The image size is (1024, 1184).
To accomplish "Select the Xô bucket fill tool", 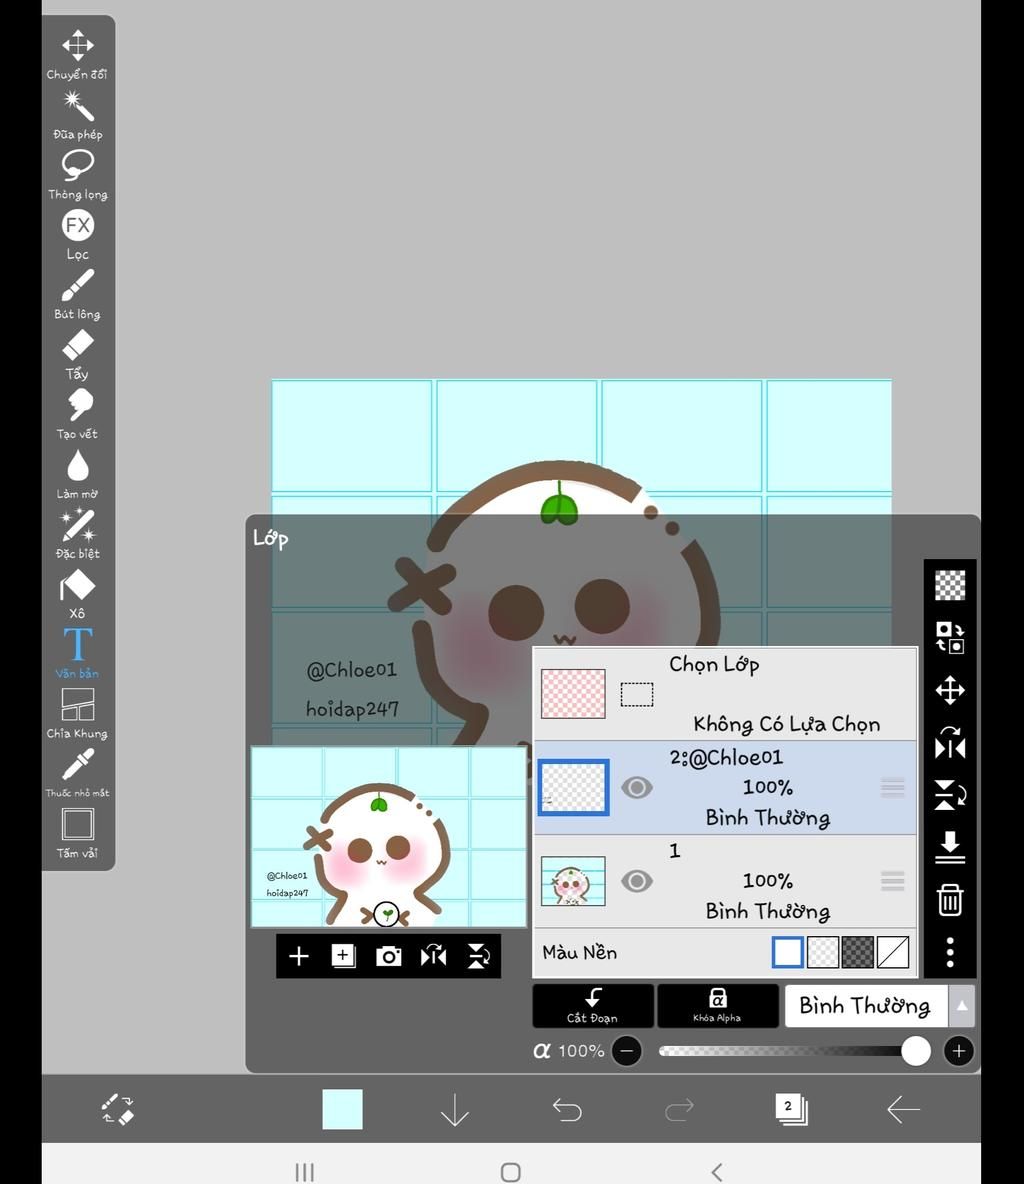I will [x=77, y=594].
